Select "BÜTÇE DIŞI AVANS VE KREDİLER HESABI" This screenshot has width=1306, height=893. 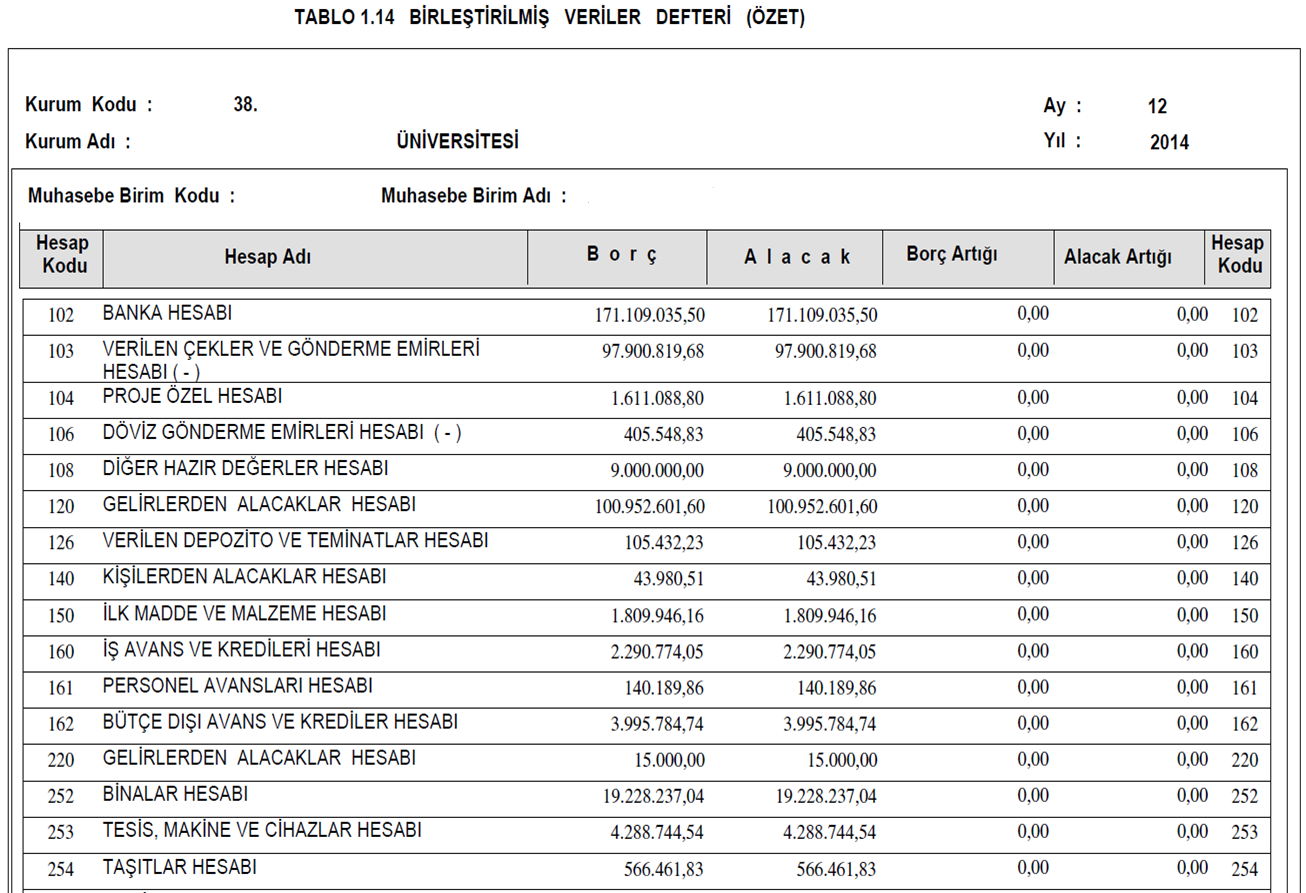point(280,721)
